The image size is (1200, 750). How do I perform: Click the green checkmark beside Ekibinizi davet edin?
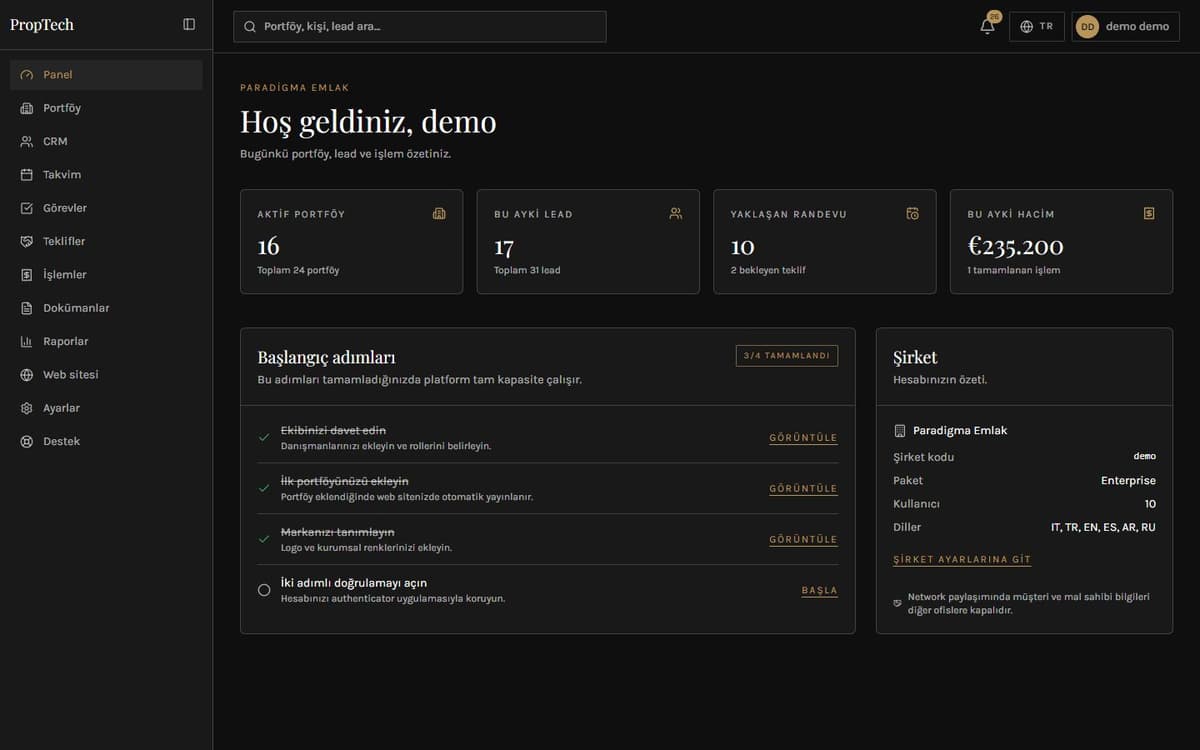click(264, 437)
